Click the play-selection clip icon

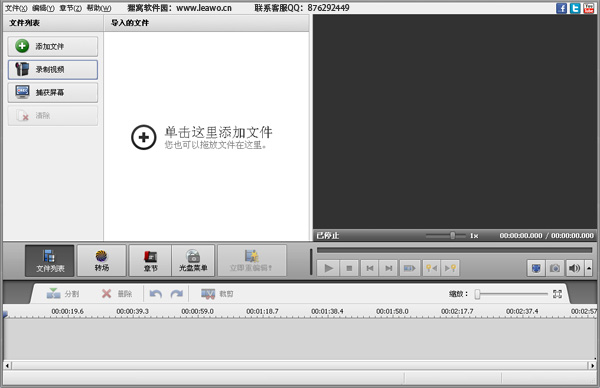click(x=409, y=268)
